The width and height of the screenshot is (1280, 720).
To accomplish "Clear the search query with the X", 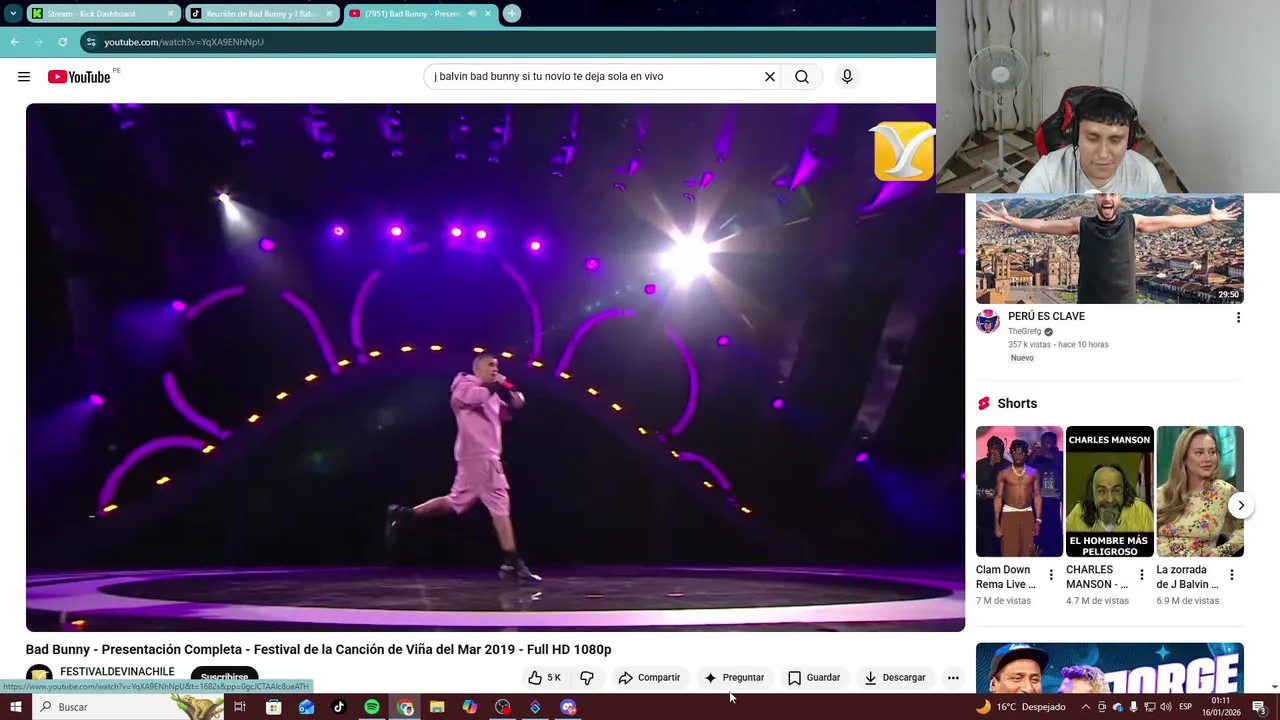I will coord(770,77).
